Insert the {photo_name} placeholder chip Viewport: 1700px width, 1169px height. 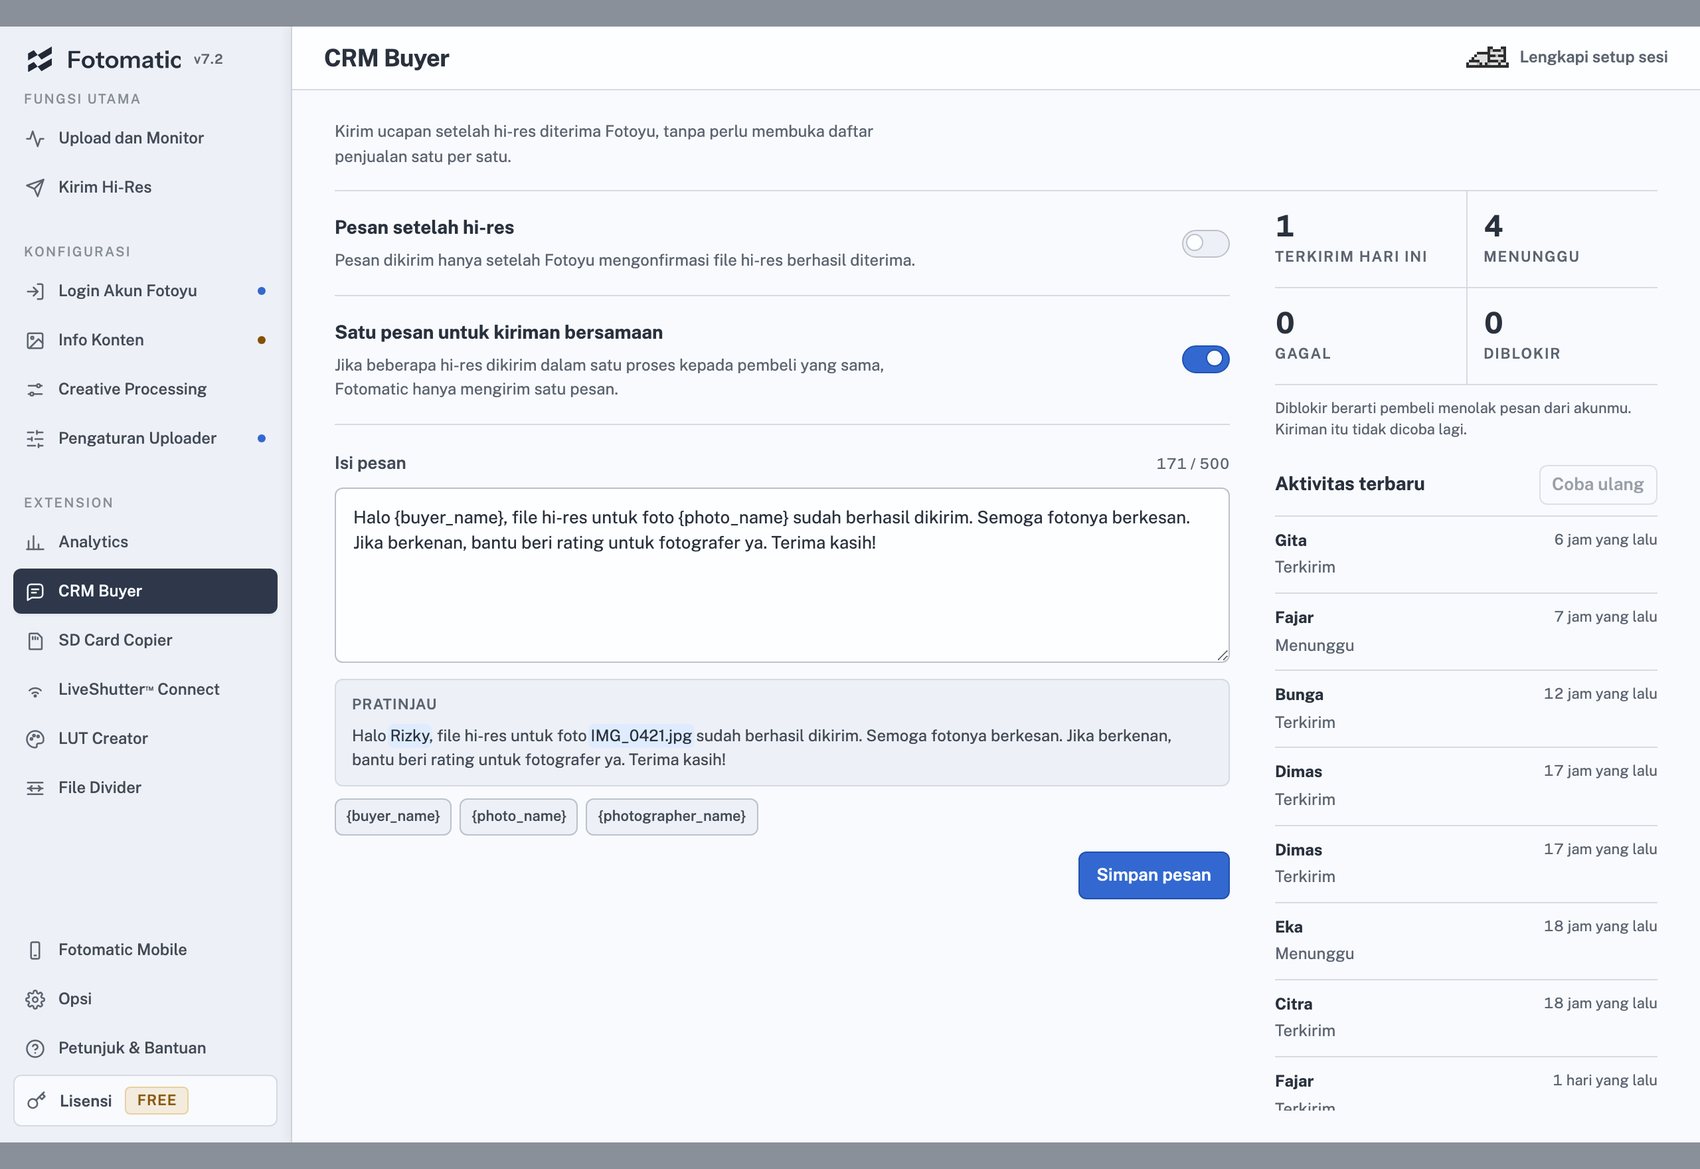point(519,816)
